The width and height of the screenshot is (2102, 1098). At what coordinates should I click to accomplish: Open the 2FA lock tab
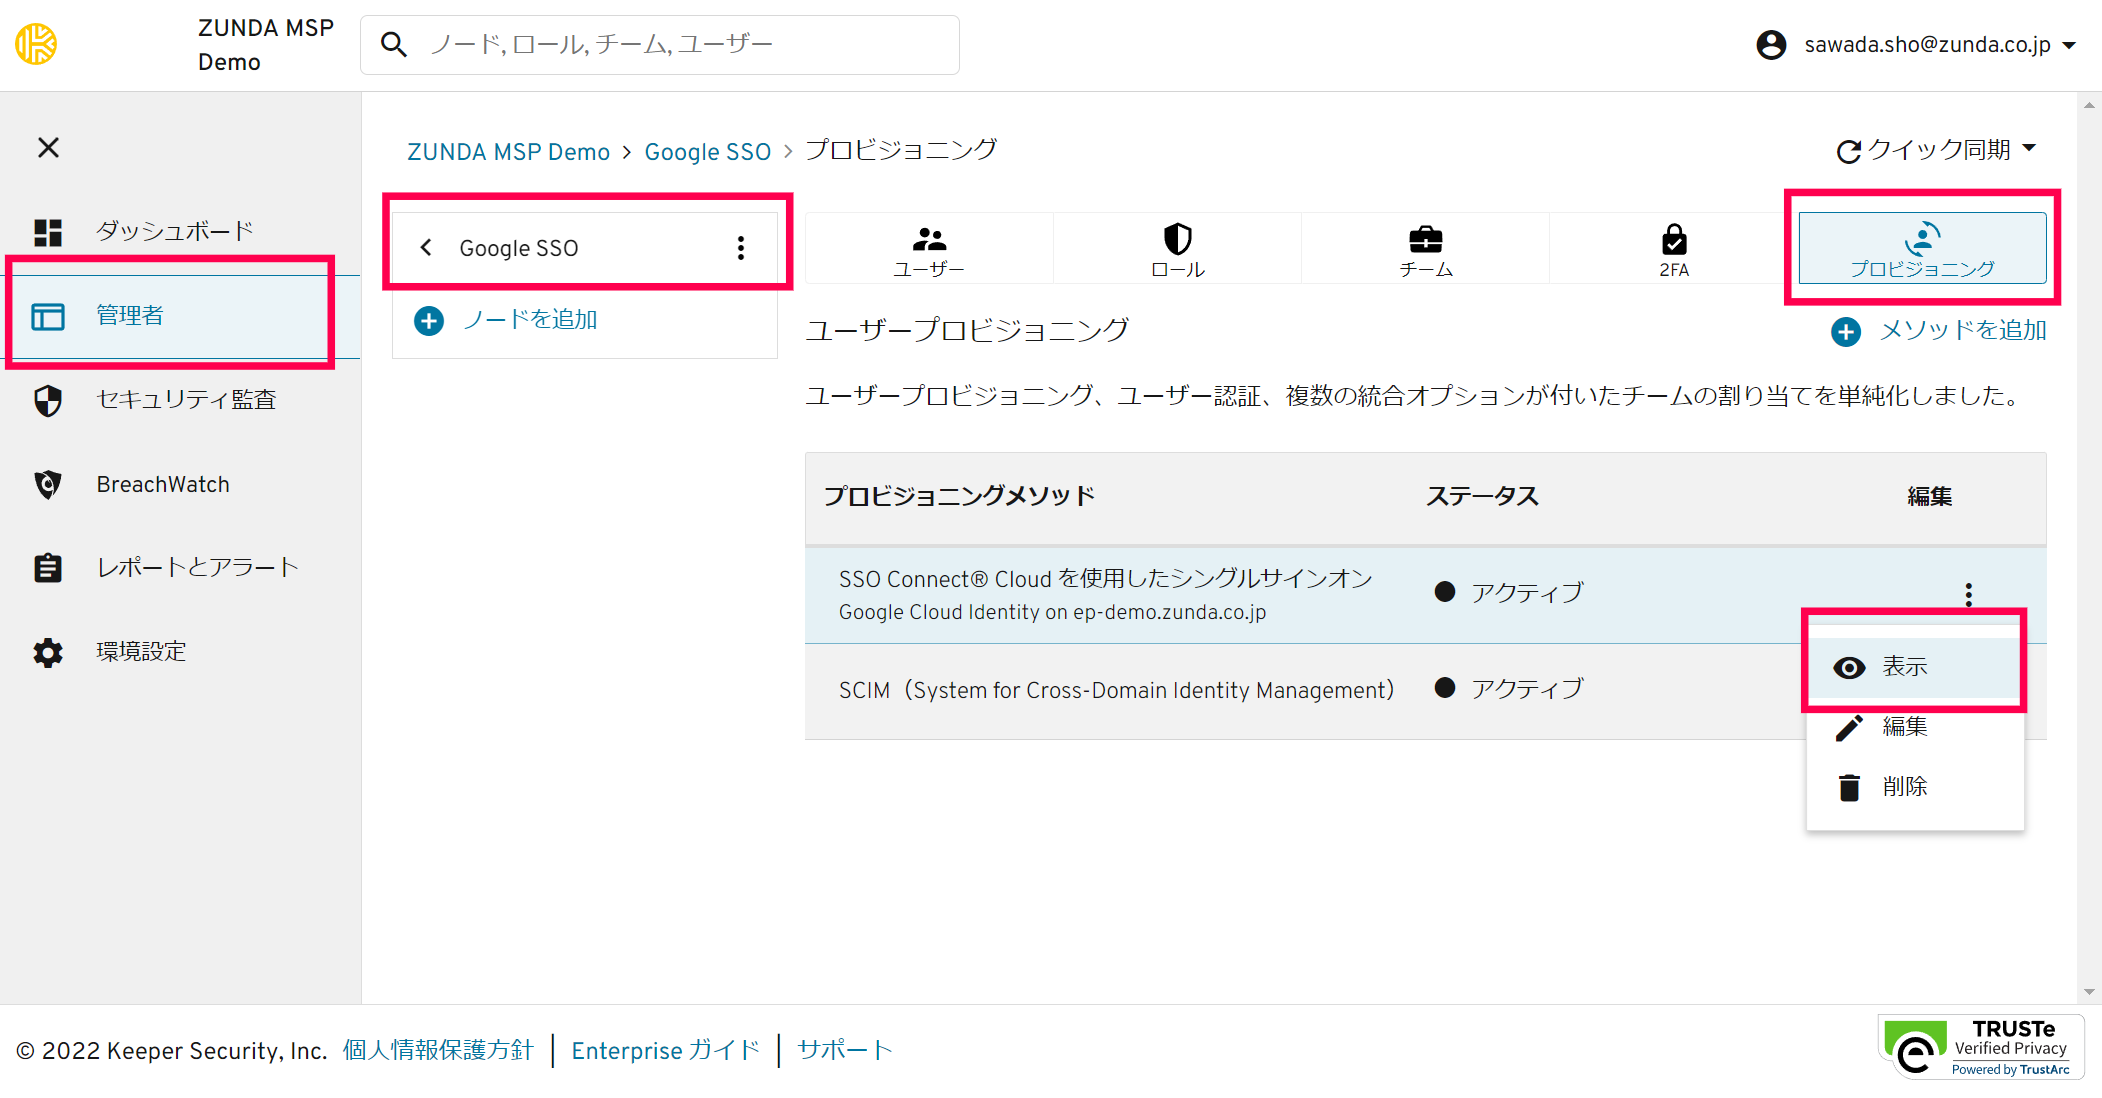pos(1673,240)
